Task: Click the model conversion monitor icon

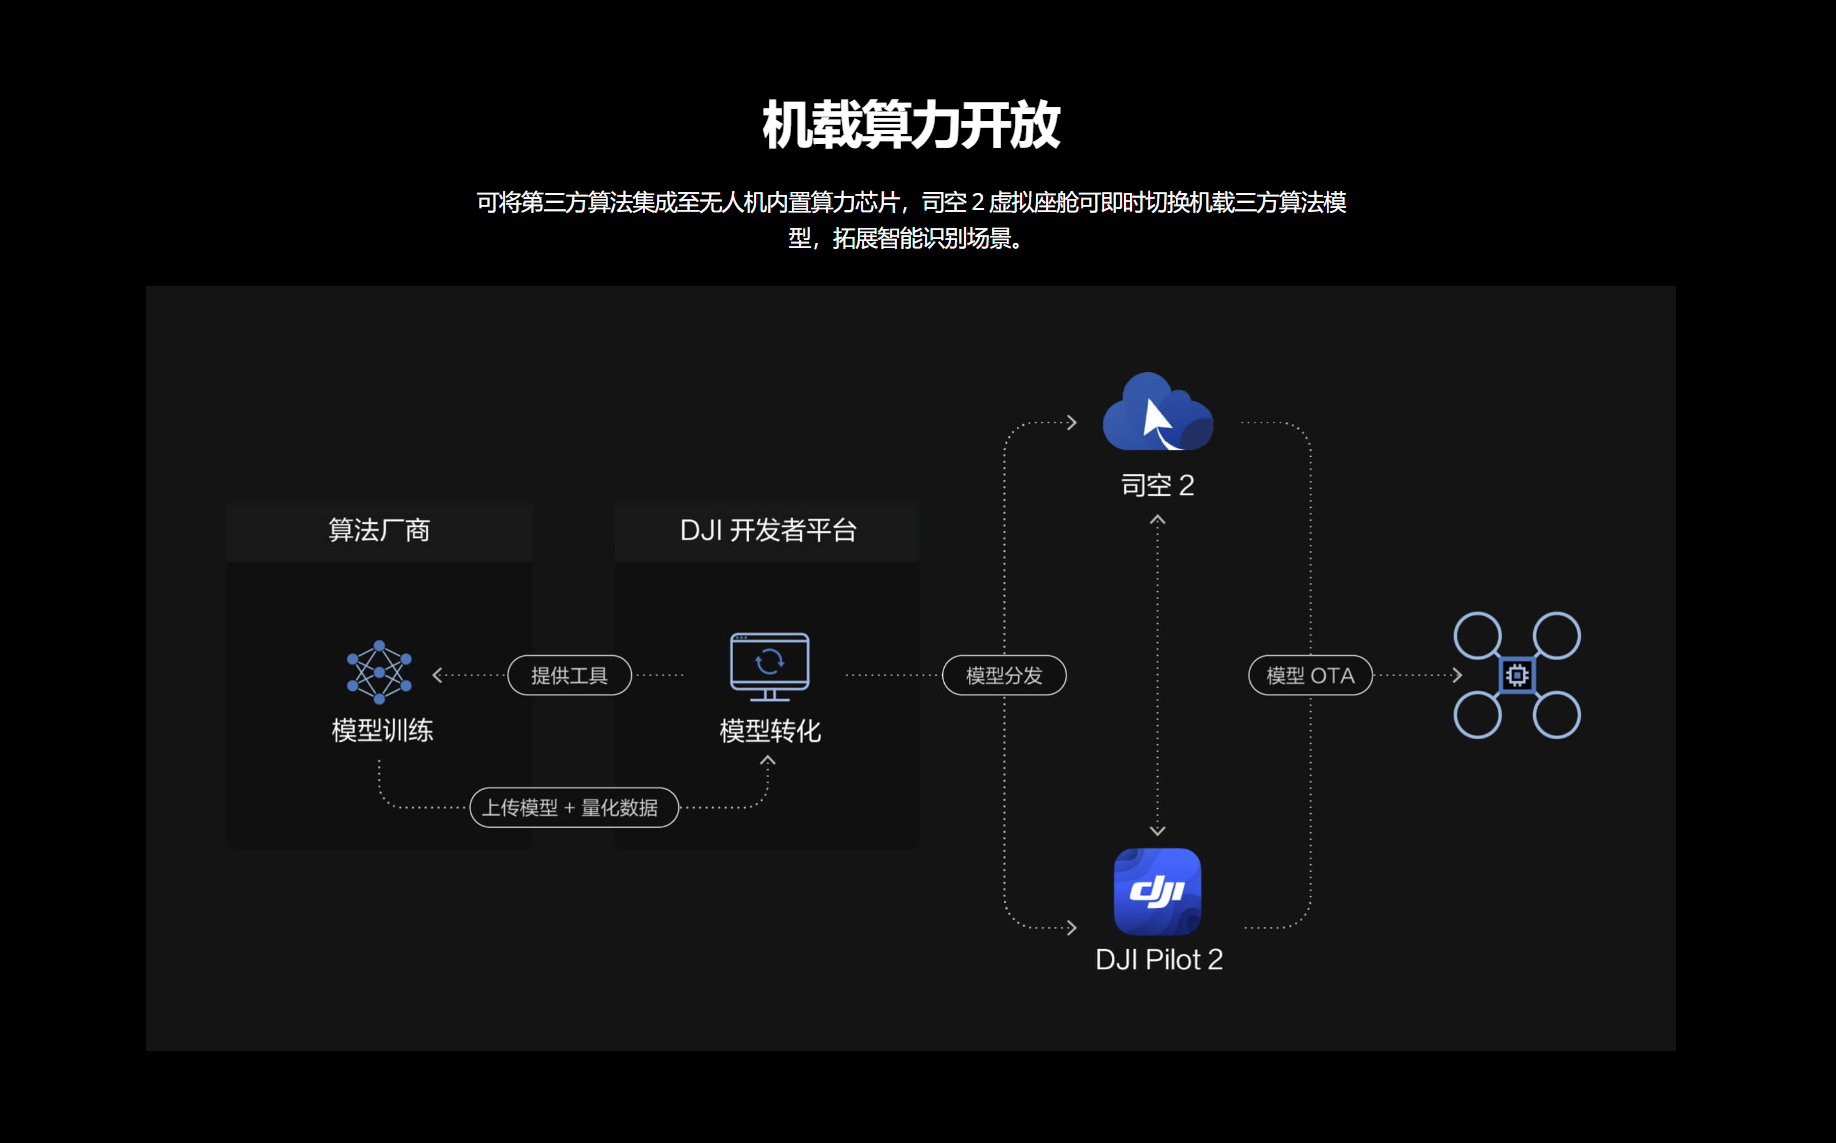Action: tap(770, 667)
